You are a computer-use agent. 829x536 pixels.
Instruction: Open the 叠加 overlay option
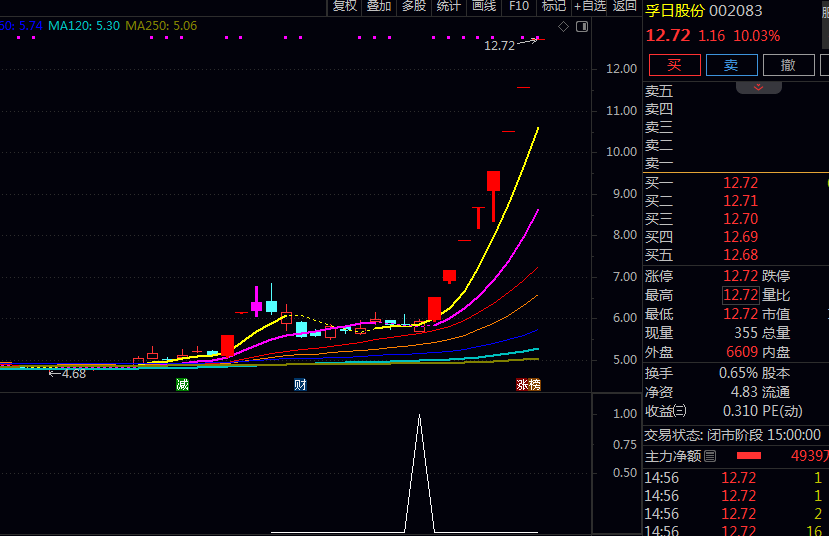coord(379,7)
